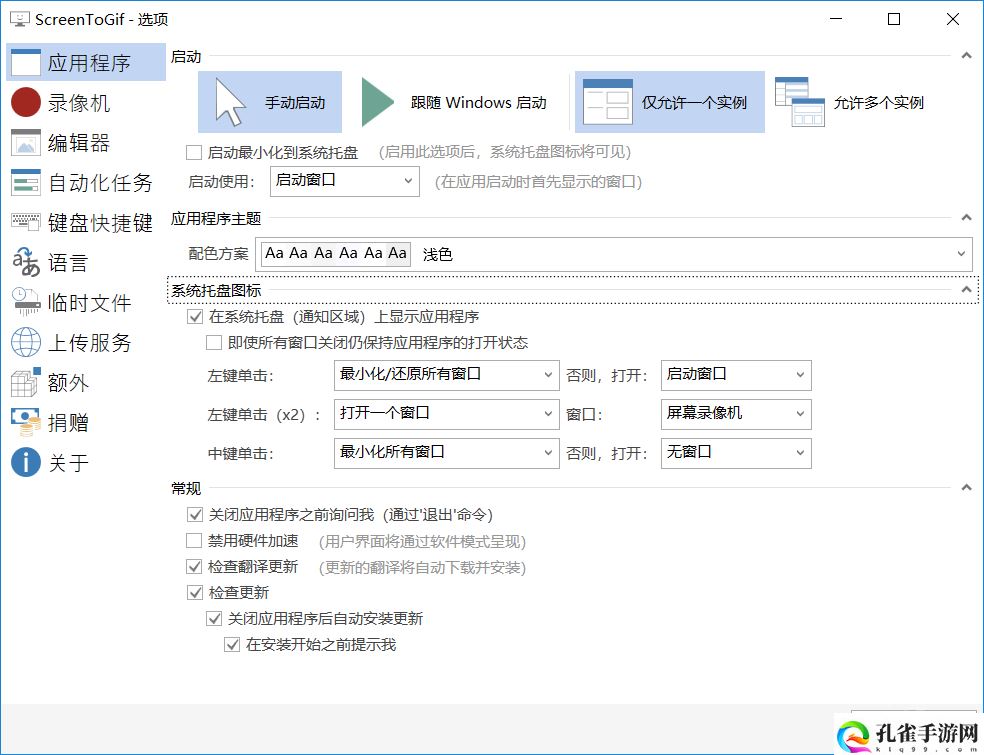Select the 编辑器 (Editor) sidebar icon
Screen dimensions: 984x755
tap(26, 143)
